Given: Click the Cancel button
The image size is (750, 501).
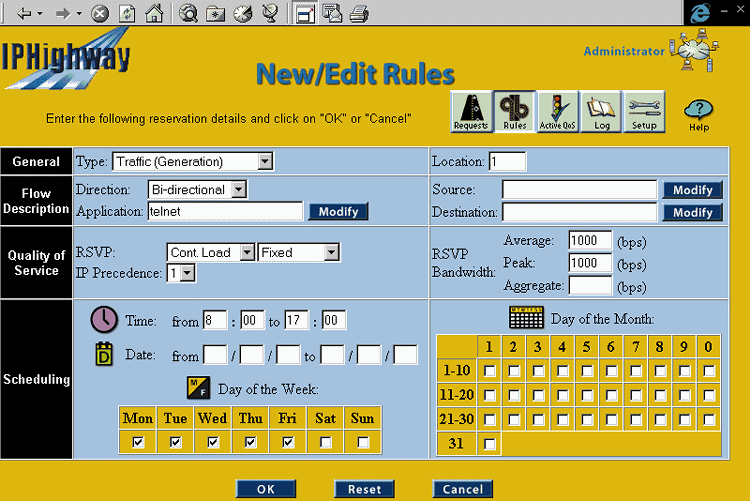Looking at the screenshot, I should [463, 489].
